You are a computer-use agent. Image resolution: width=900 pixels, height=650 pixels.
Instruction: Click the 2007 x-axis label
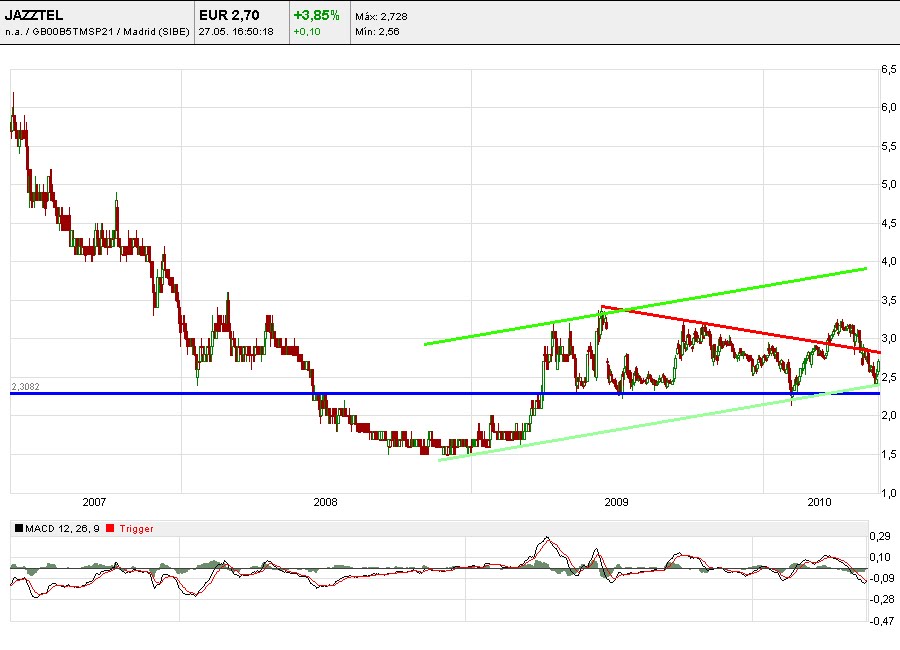coord(94,502)
